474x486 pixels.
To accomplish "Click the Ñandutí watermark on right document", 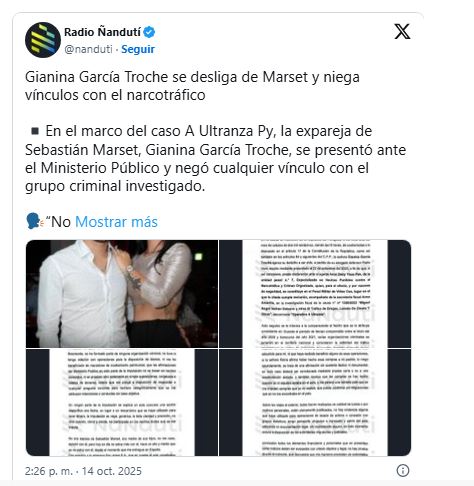I will coord(315,315).
